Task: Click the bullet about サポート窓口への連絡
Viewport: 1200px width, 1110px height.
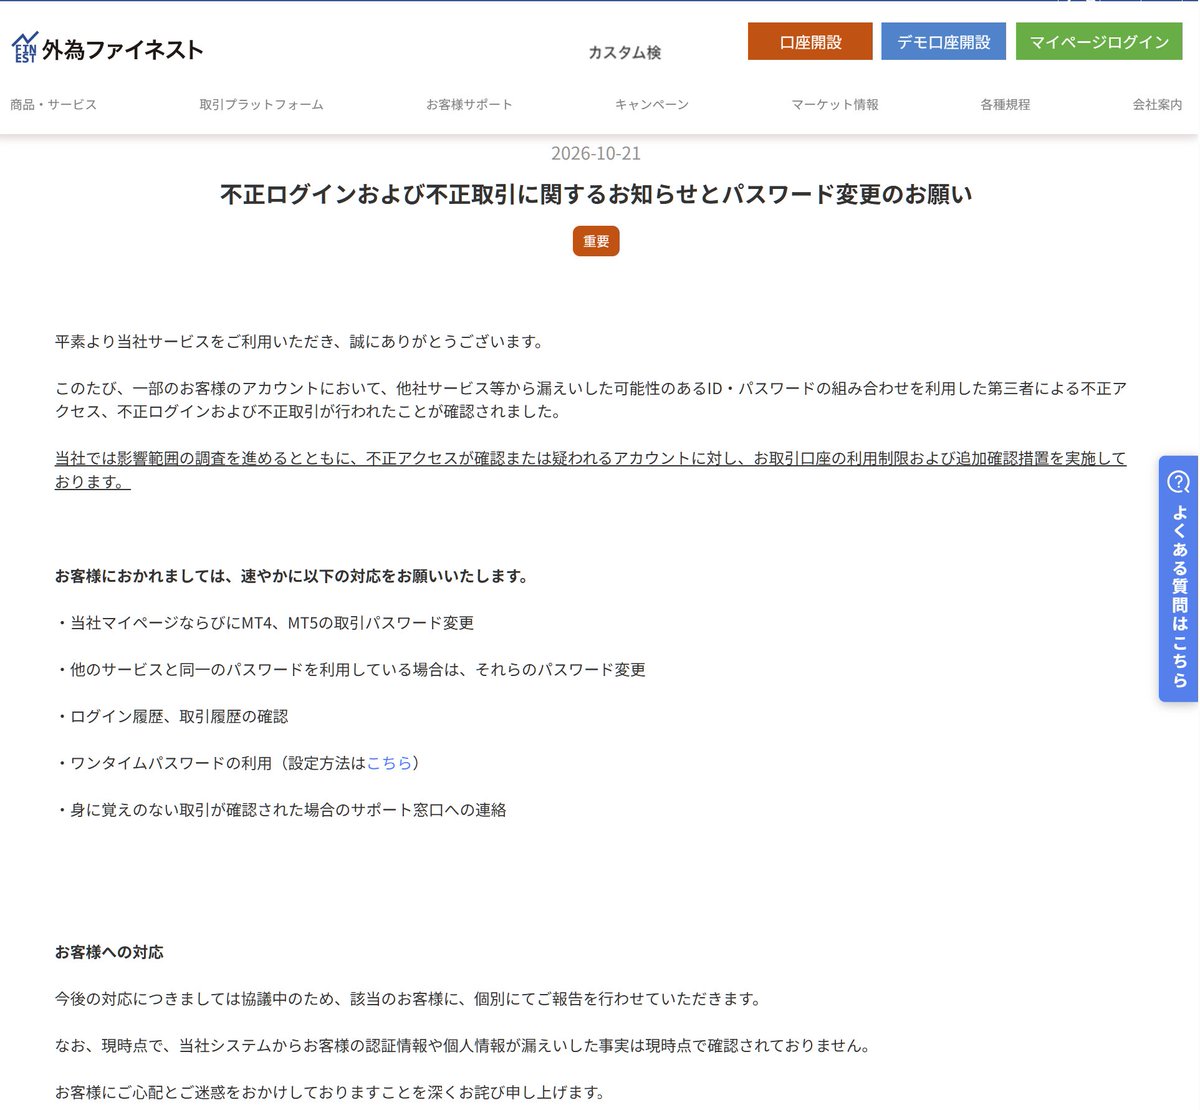Action: pos(281,810)
